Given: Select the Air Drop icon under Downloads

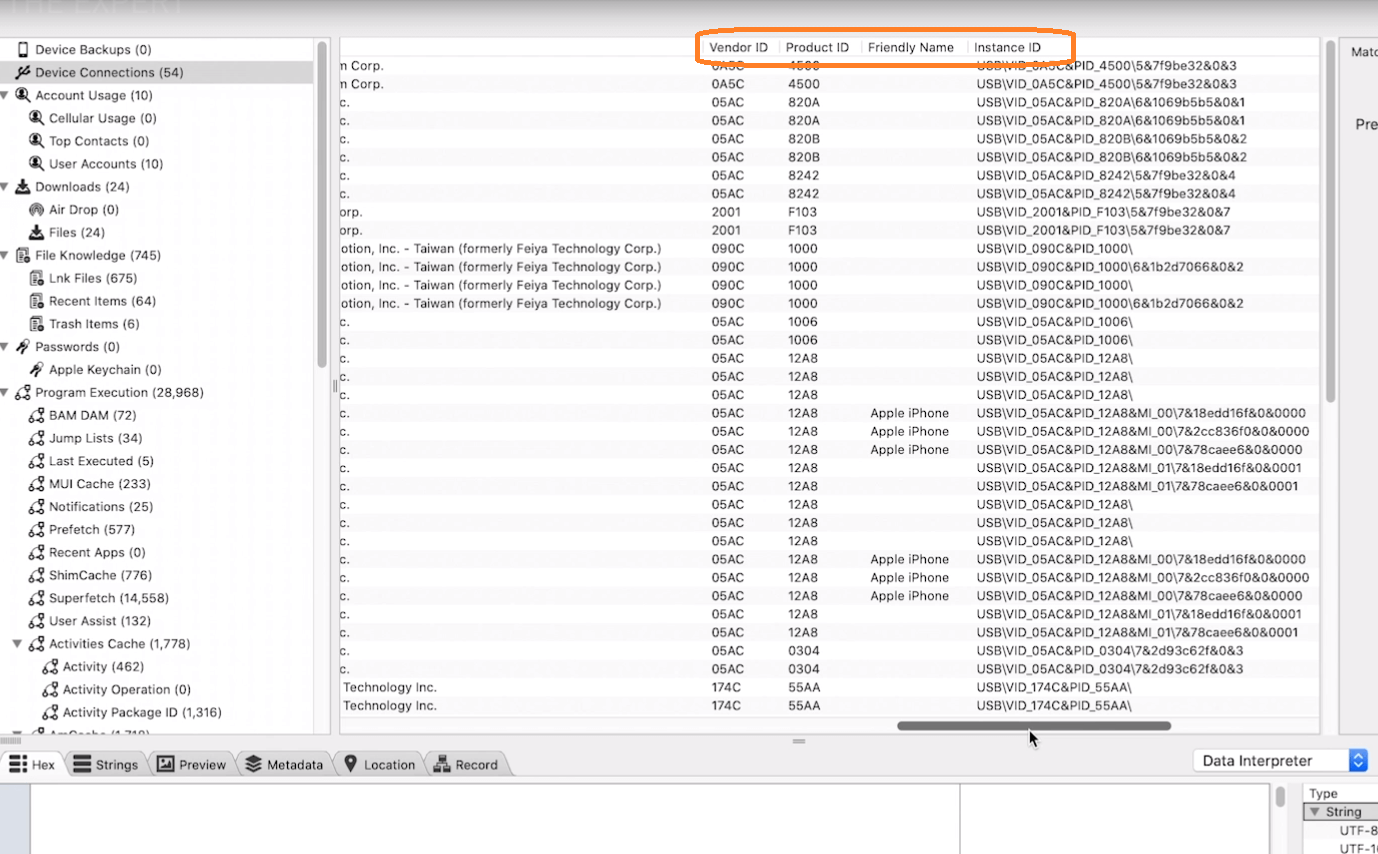Looking at the screenshot, I should 38,209.
